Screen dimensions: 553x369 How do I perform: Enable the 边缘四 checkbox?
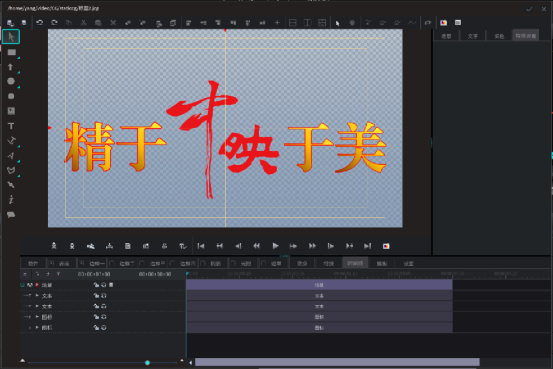[172, 263]
